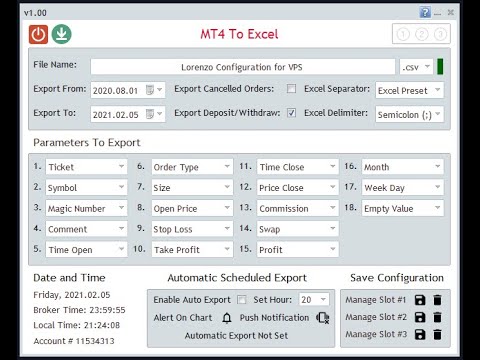Screen dimensions: 480x360
Task: Open parameter 6 Order Type dropdown
Action: click(192, 167)
